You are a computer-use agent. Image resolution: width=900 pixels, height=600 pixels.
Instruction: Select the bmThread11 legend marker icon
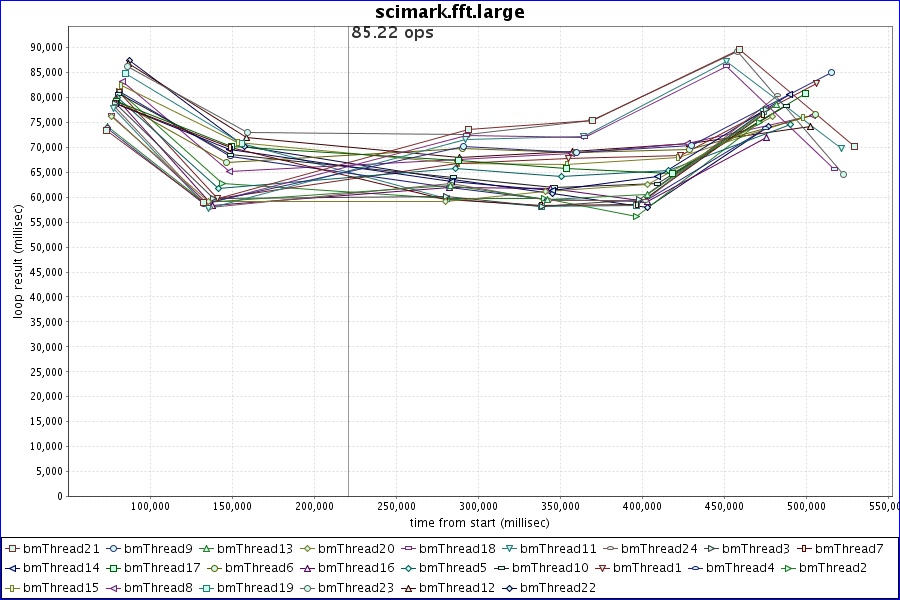point(509,548)
